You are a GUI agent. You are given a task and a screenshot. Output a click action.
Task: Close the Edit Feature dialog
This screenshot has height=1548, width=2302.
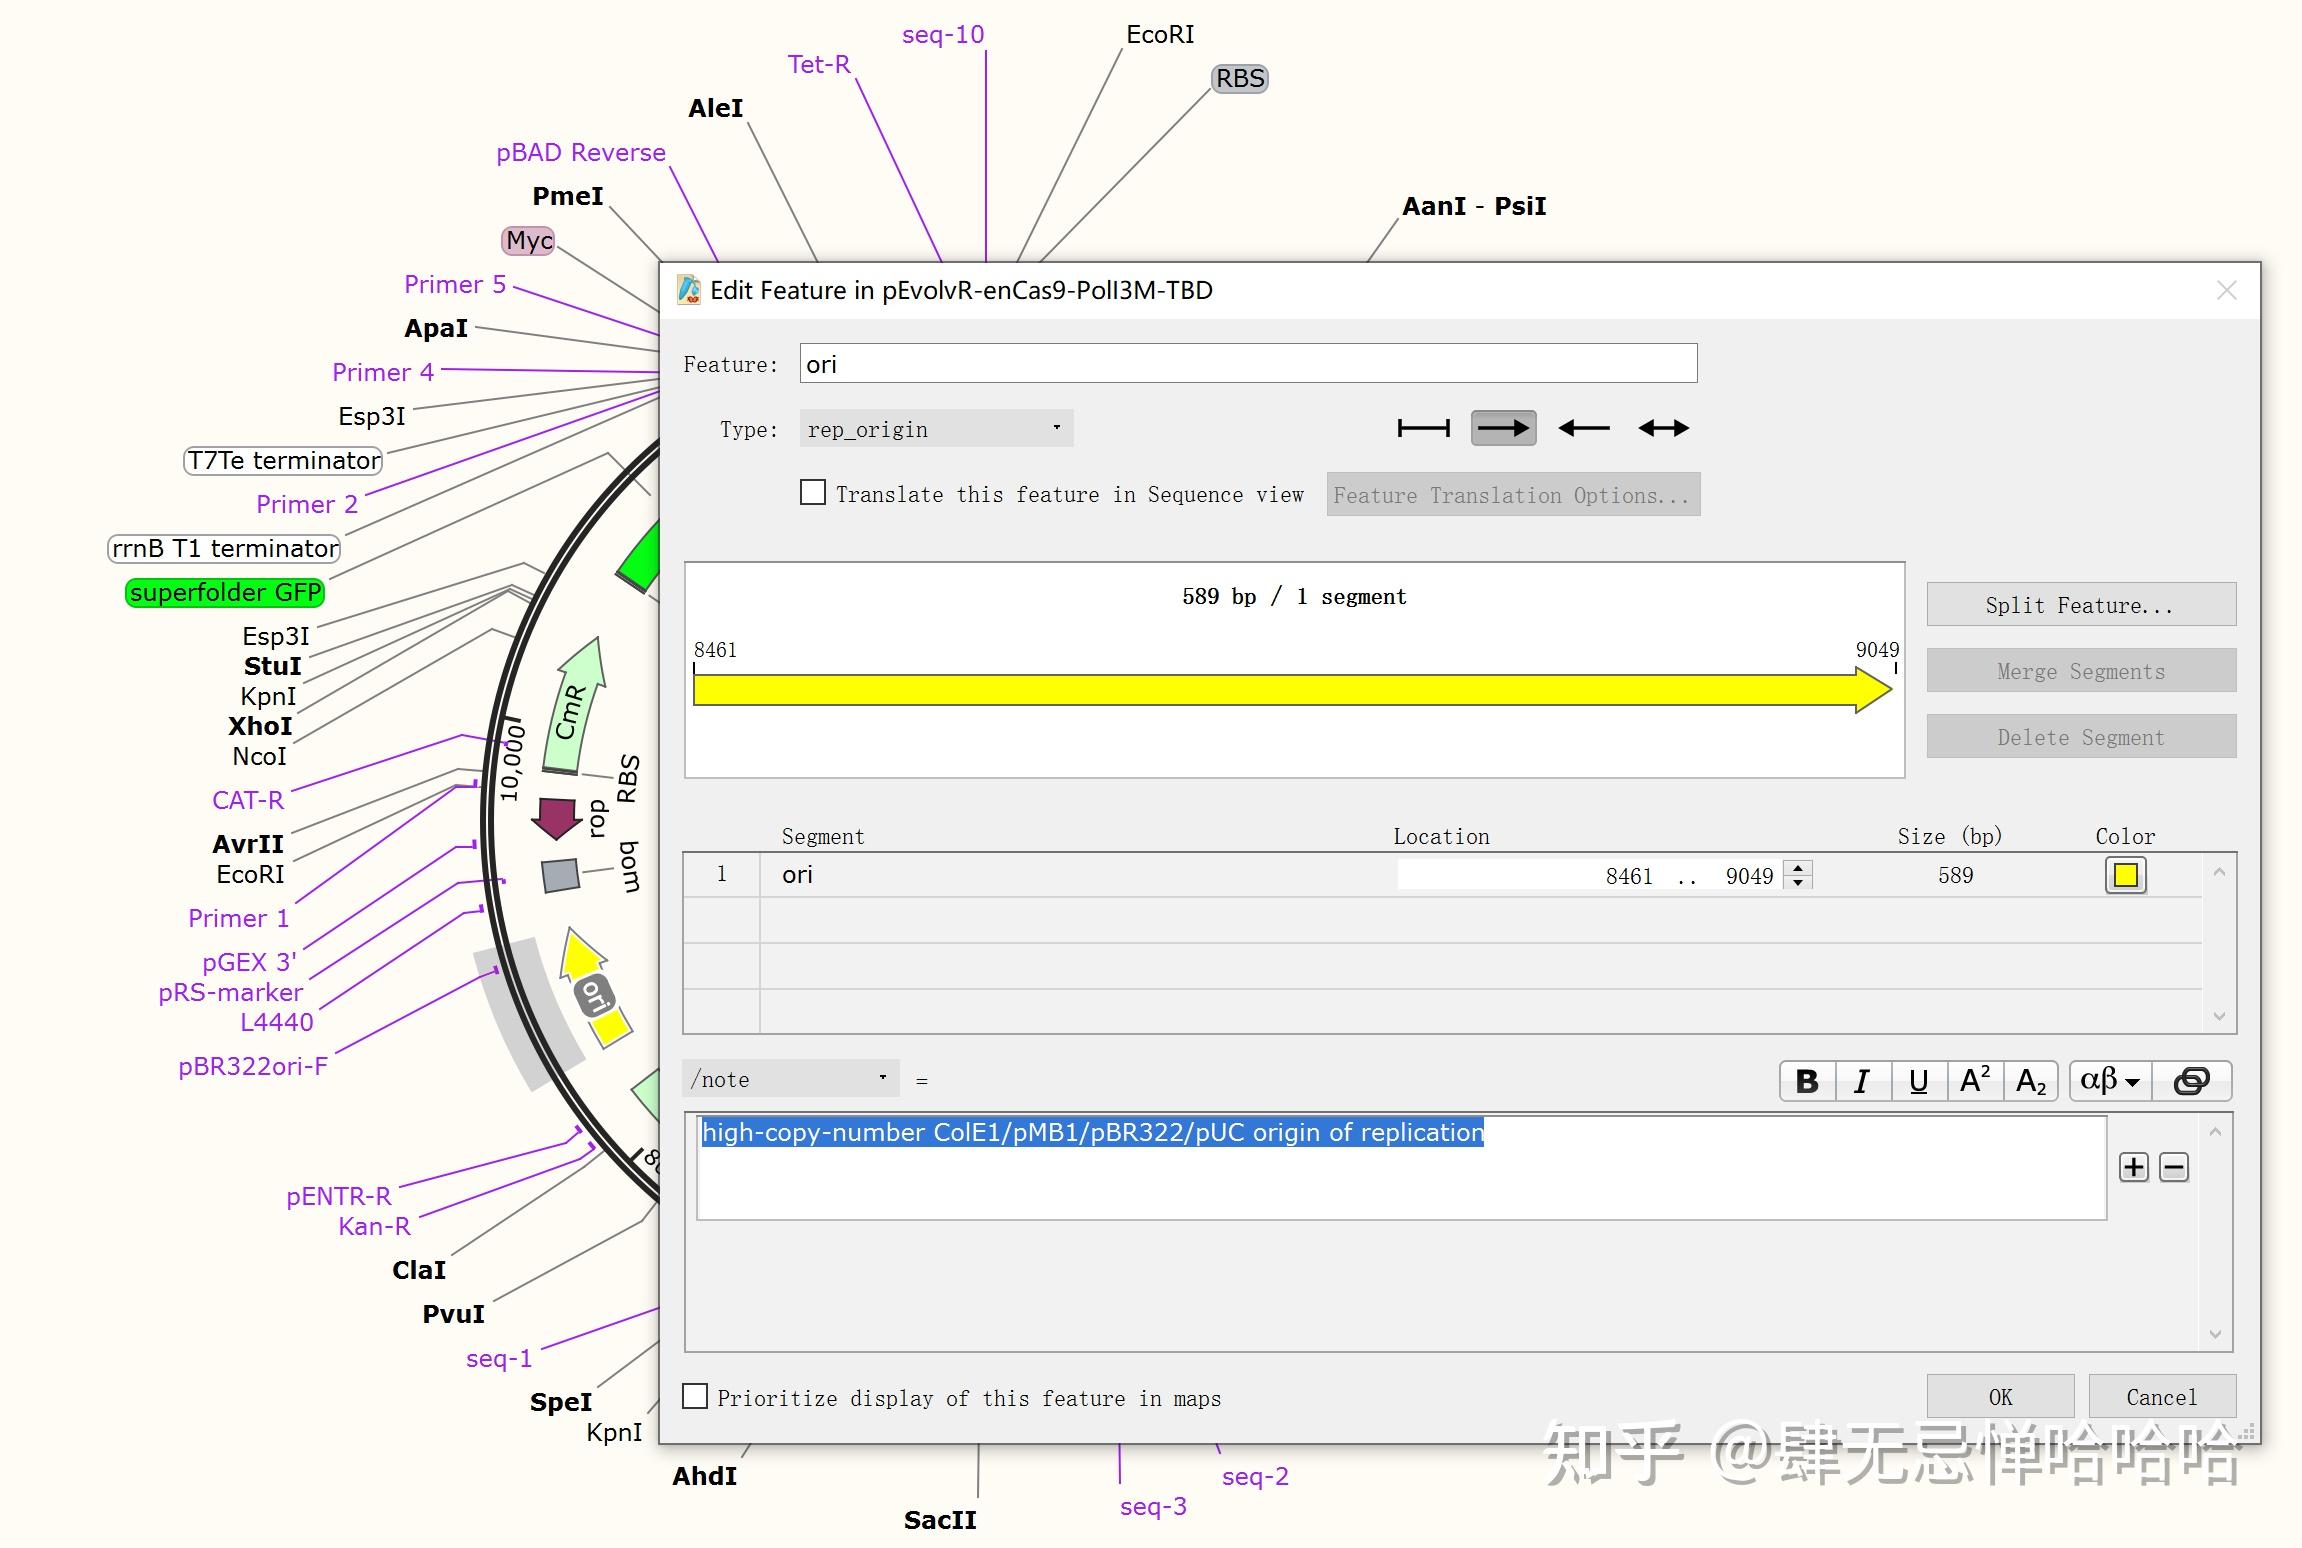(x=2226, y=290)
